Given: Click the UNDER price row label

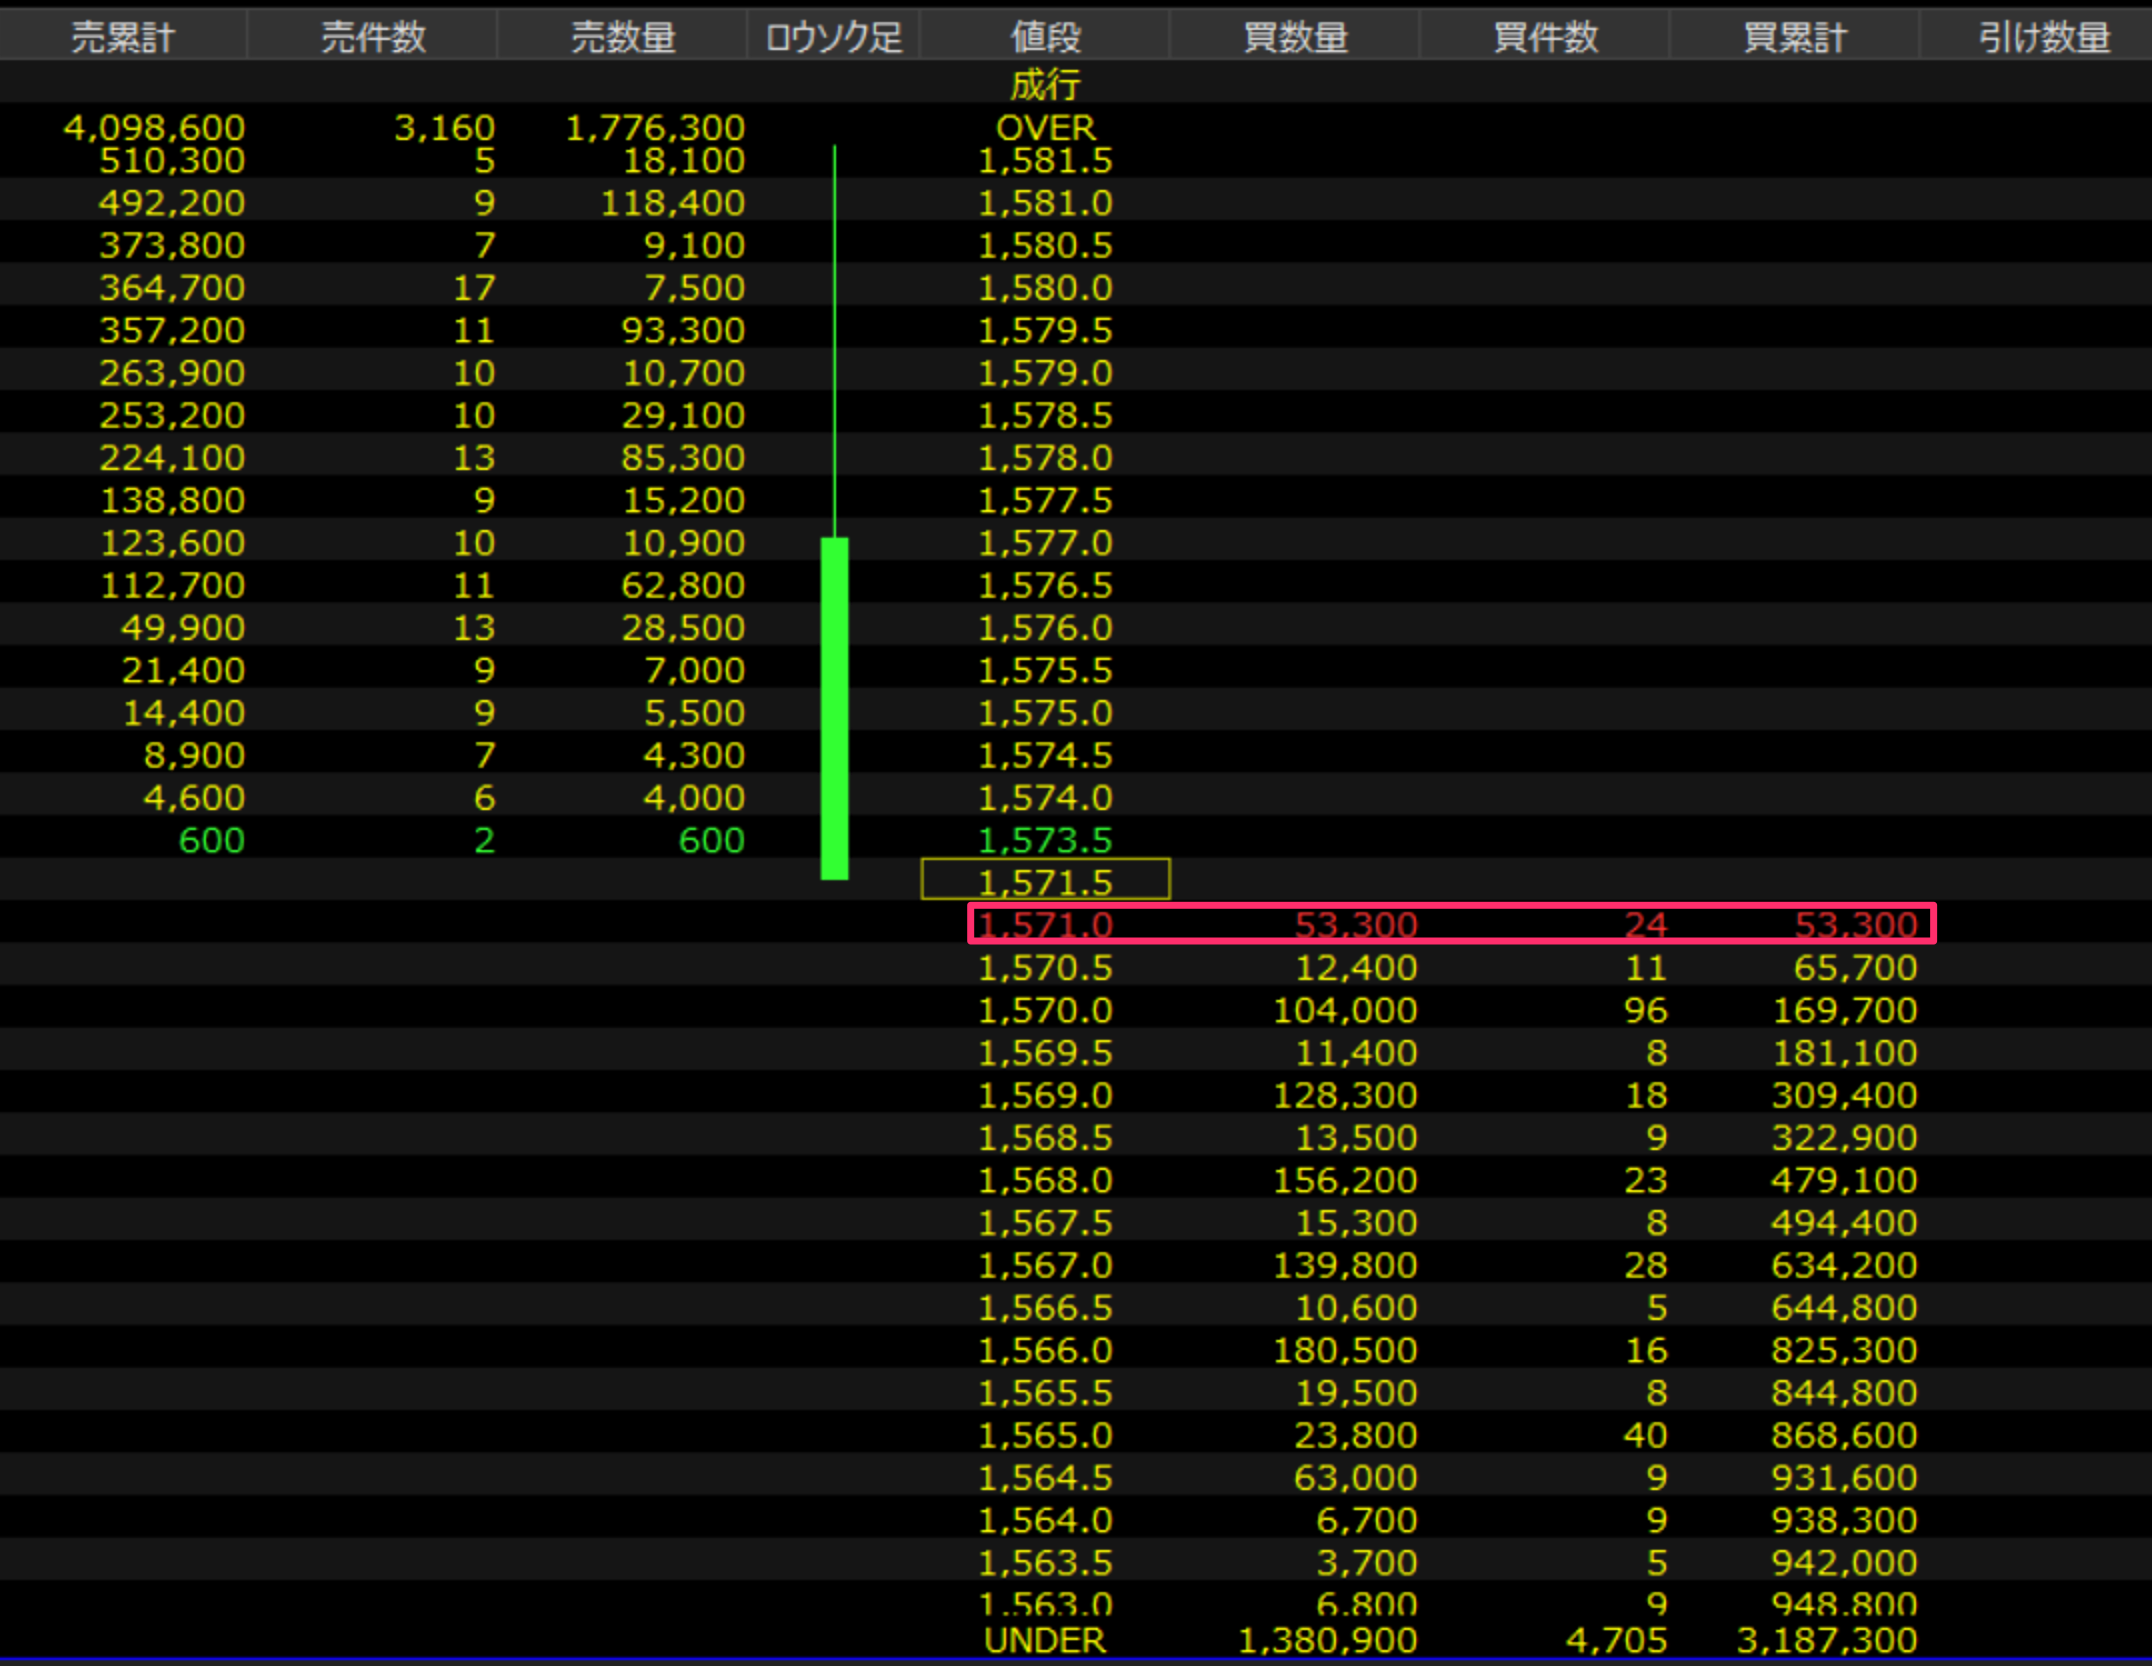Looking at the screenshot, I should click(1045, 1640).
